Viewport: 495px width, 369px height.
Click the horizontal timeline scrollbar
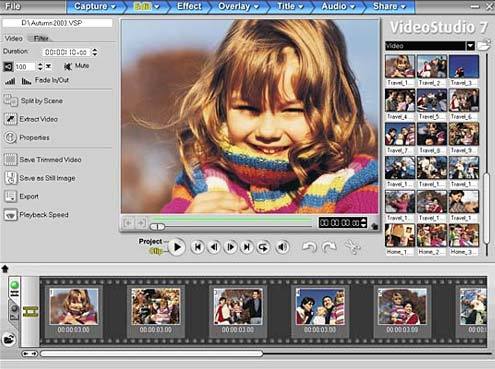[x=152, y=353]
